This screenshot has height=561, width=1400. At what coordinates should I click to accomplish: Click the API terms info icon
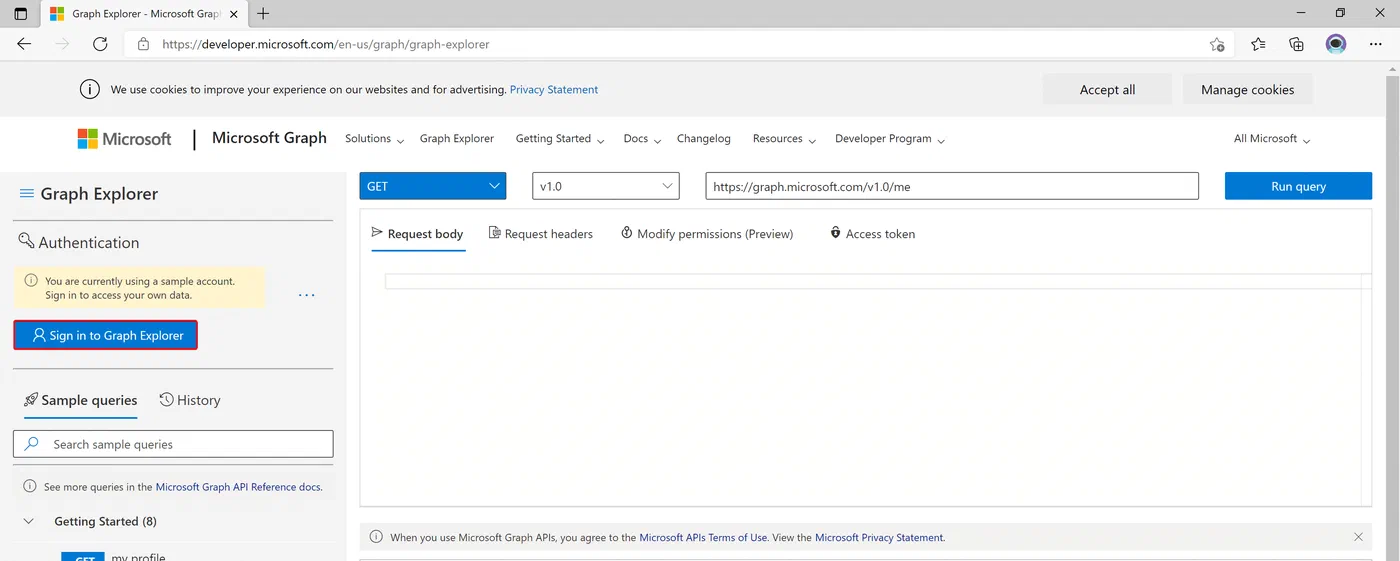[x=376, y=537]
